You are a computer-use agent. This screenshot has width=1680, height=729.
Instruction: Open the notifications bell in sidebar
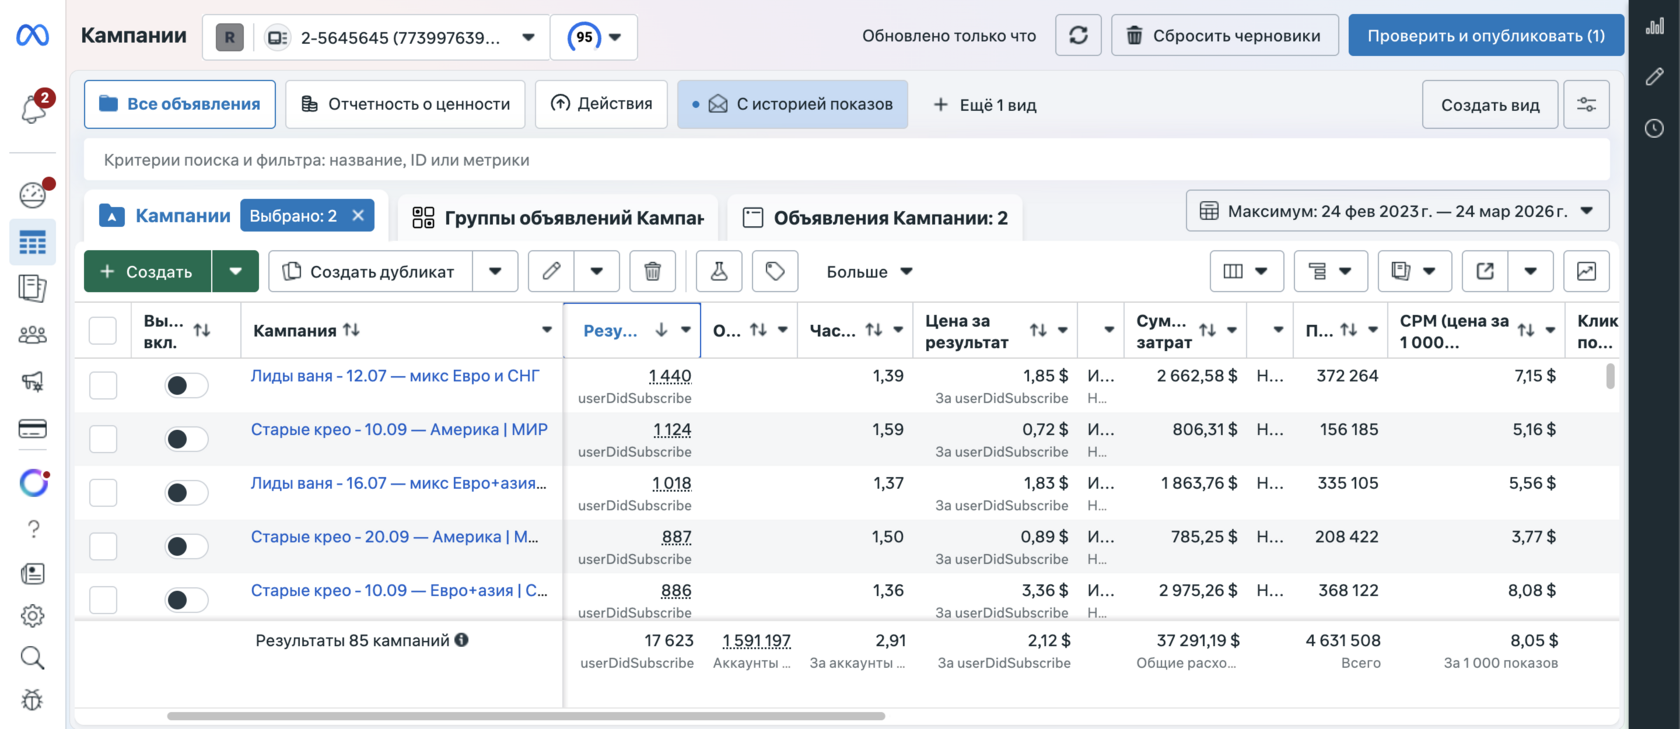pyautogui.click(x=33, y=108)
